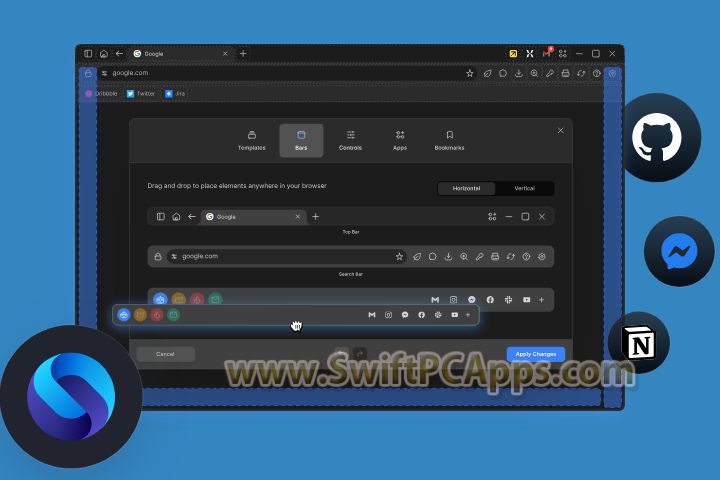
Task: Click the Apply Changes button
Action: (x=536, y=354)
